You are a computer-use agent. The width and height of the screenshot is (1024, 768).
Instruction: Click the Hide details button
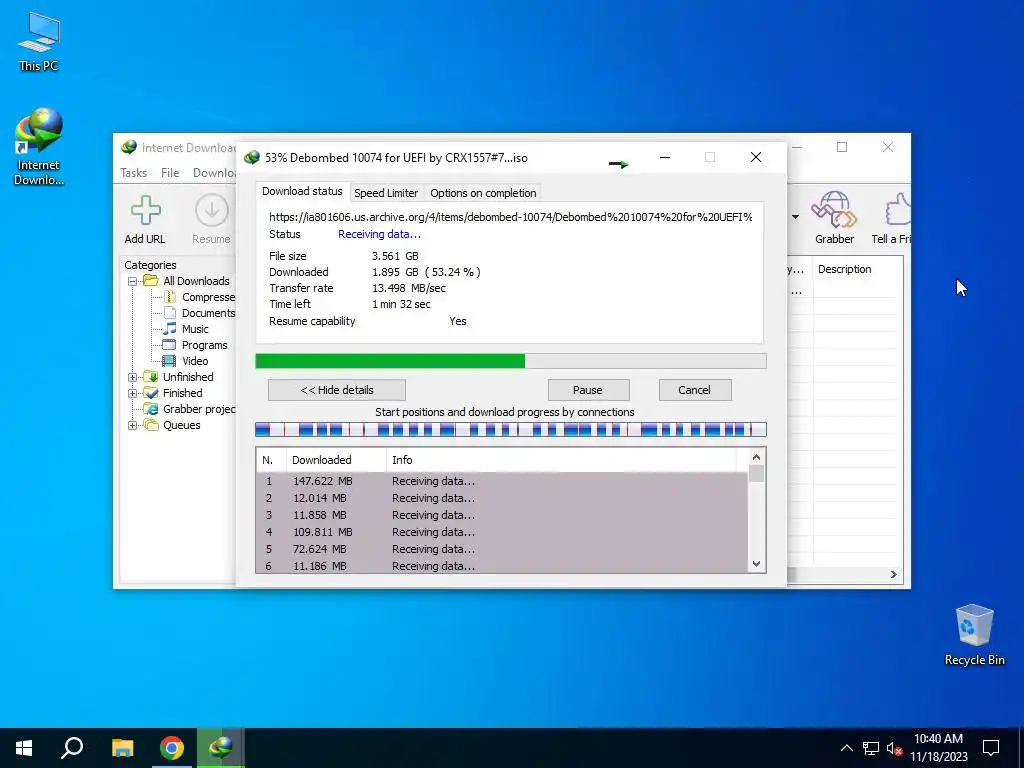coord(337,390)
